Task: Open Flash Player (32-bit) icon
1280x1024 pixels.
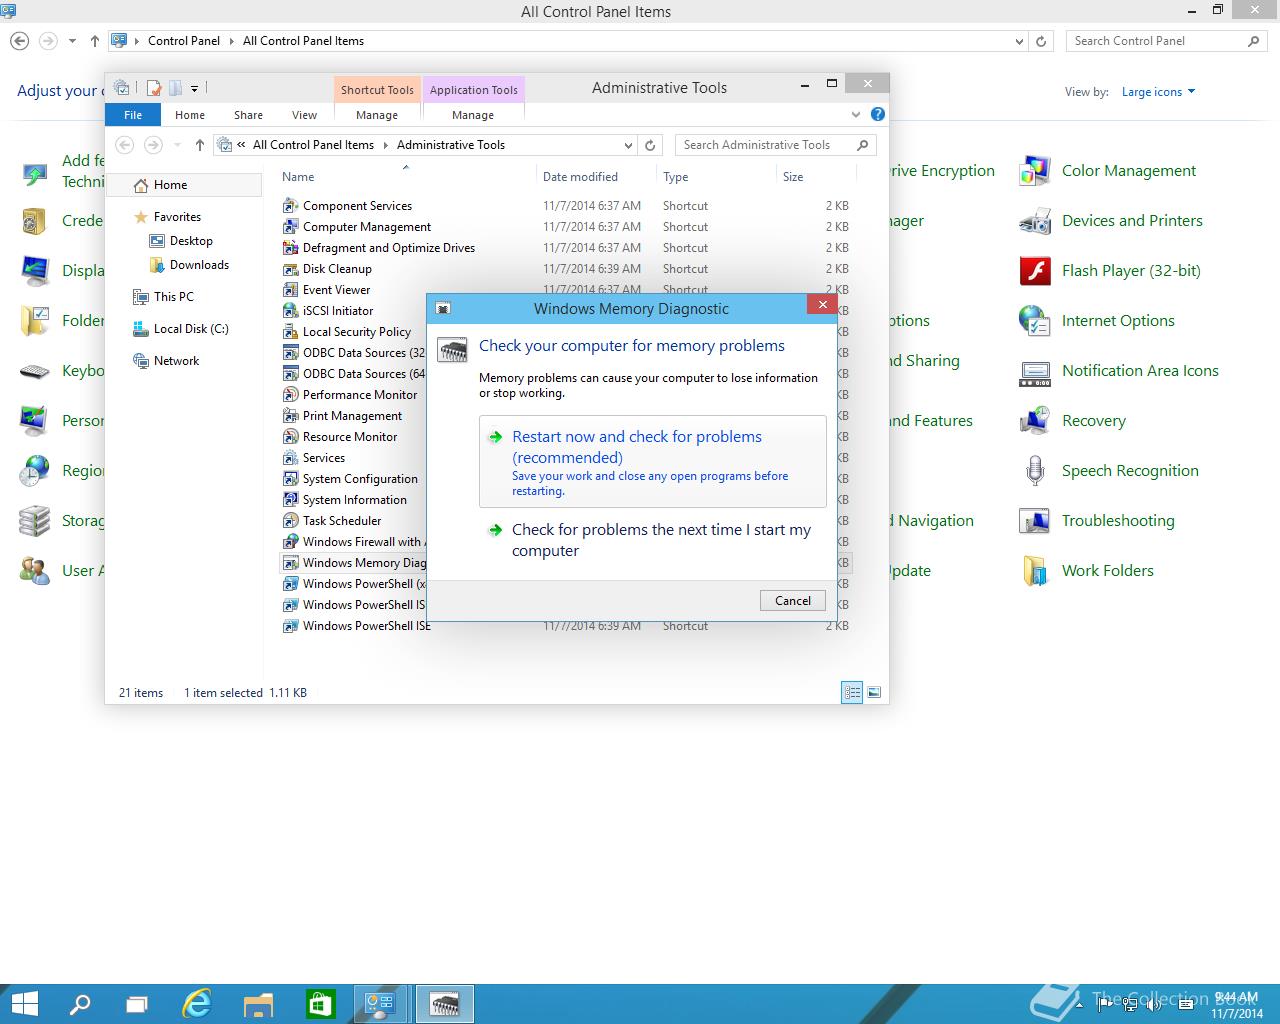Action: tap(1035, 271)
